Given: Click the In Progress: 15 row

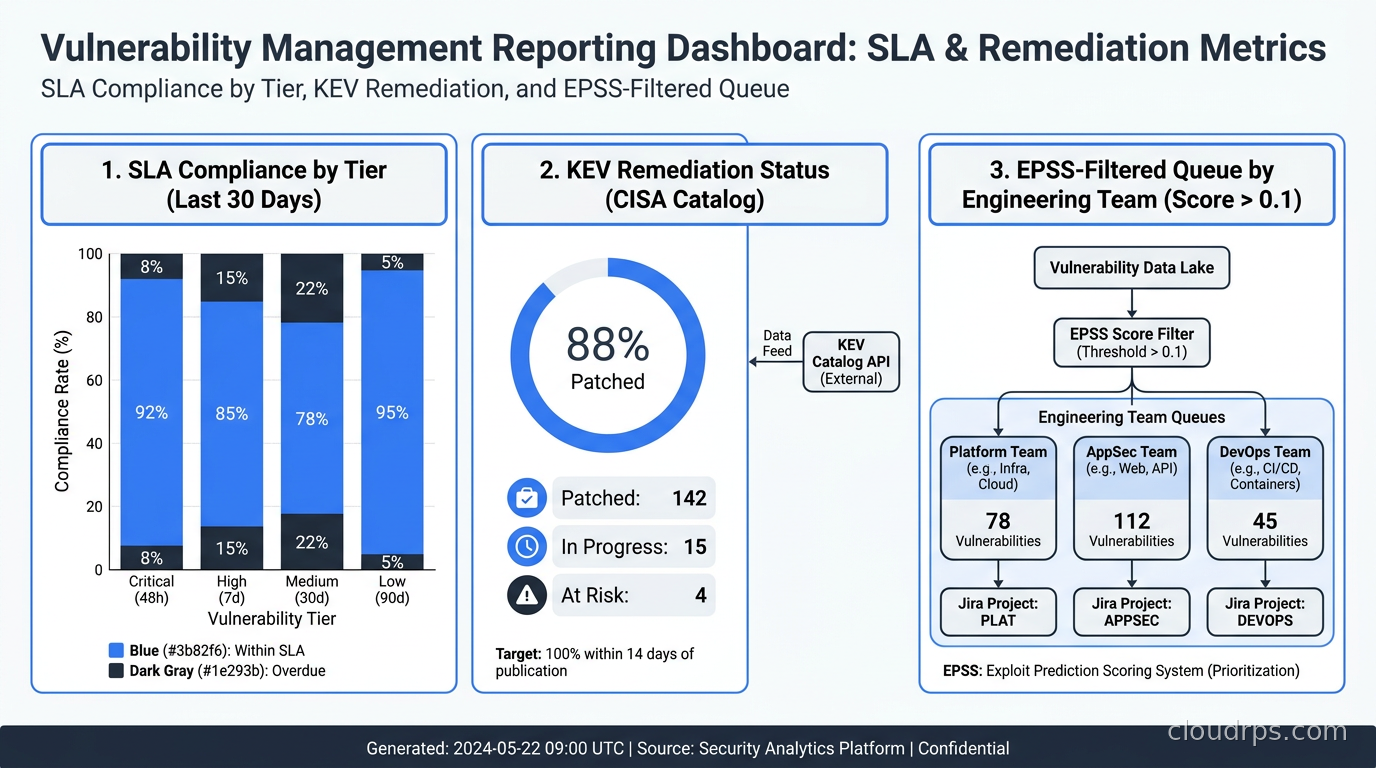Looking at the screenshot, I should (634, 546).
